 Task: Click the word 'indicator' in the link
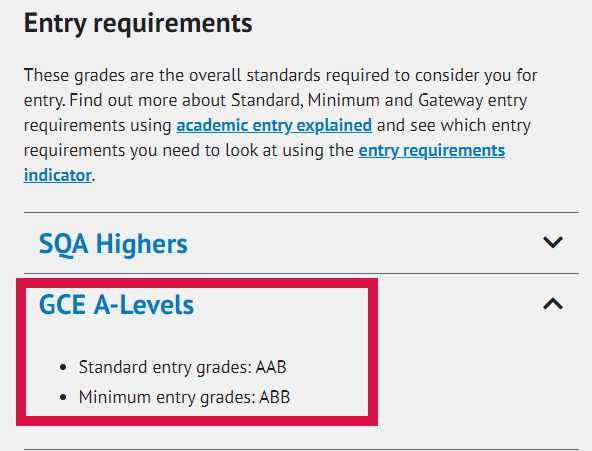pyautogui.click(x=57, y=175)
